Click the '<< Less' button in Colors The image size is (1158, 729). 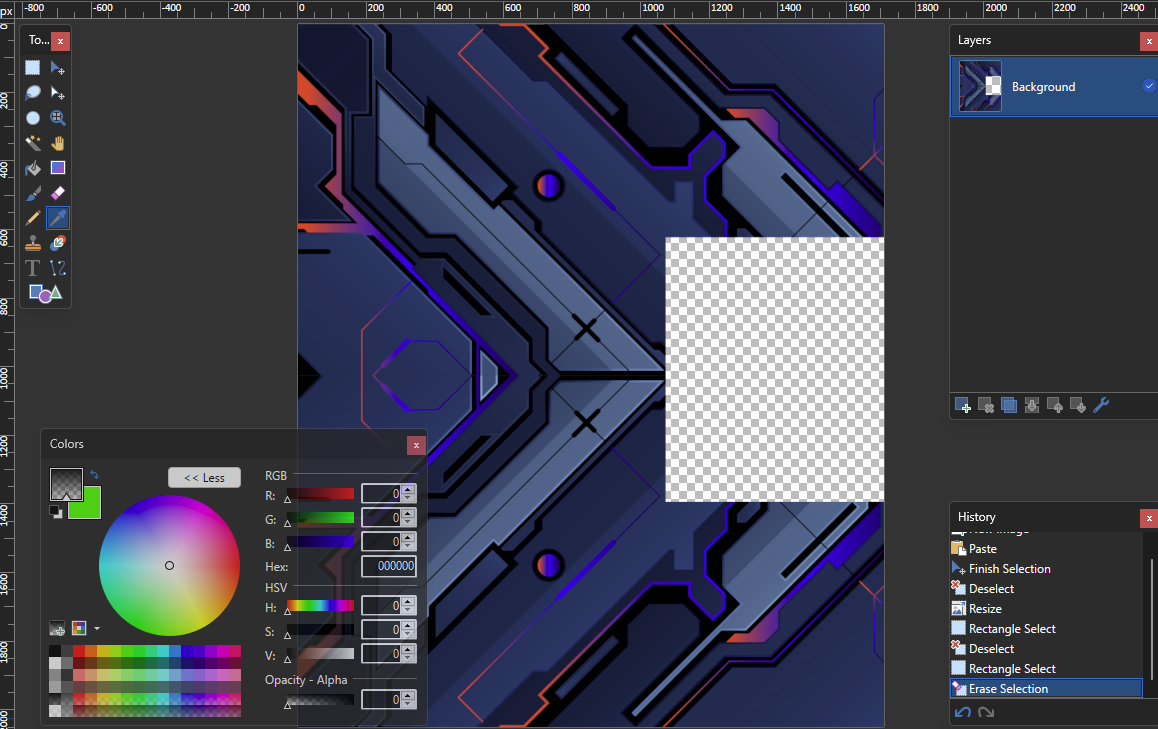(x=205, y=478)
